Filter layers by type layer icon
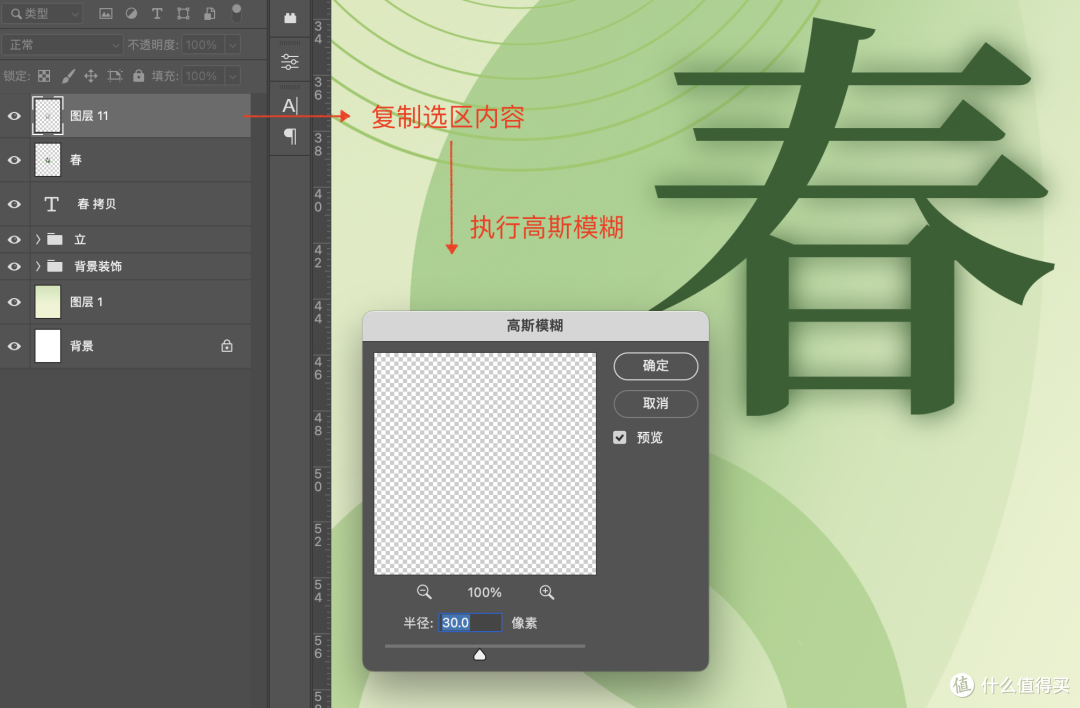This screenshot has height=708, width=1080. 157,14
